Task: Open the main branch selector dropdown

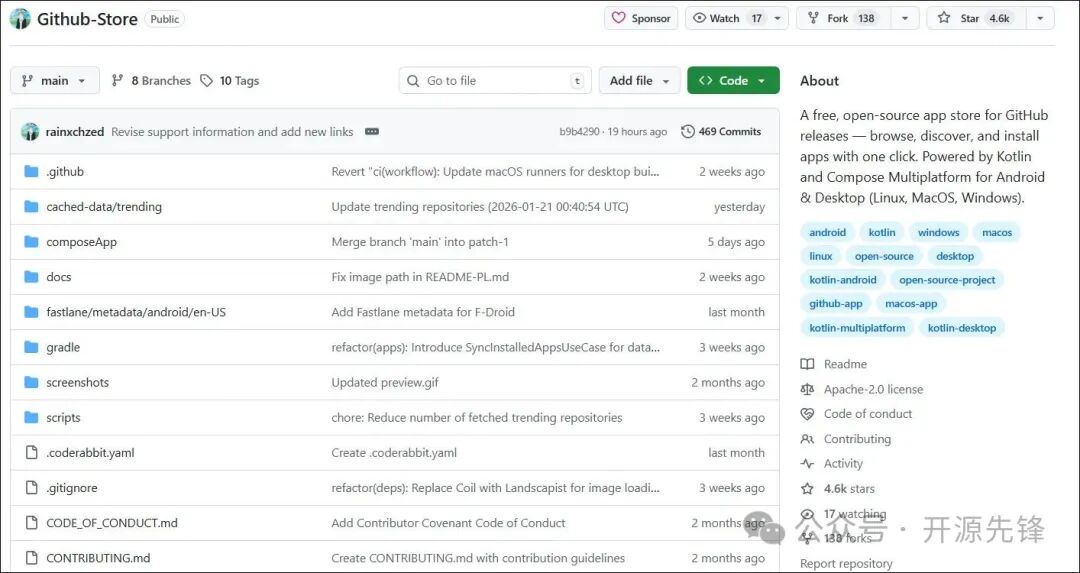Action: point(54,81)
